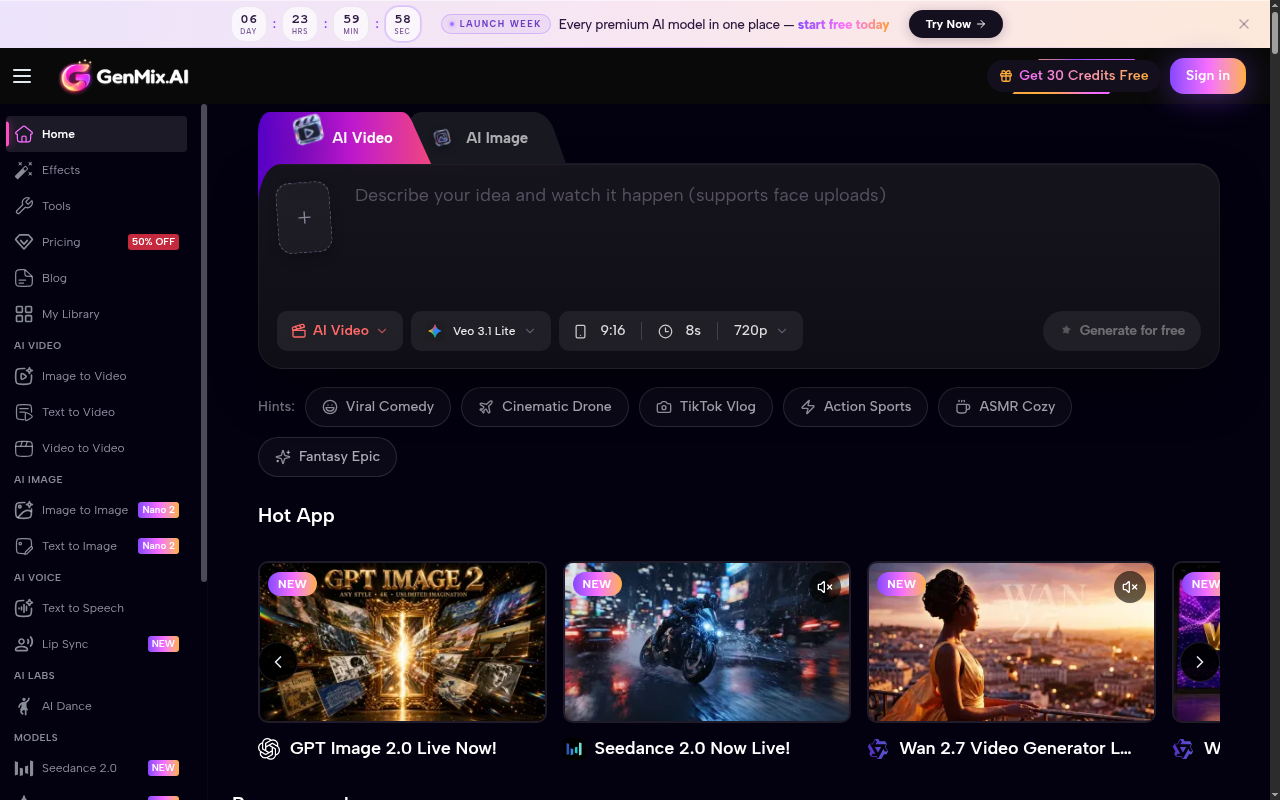This screenshot has height=800, width=1280.
Task: Select the 8s duration option
Action: 680,331
